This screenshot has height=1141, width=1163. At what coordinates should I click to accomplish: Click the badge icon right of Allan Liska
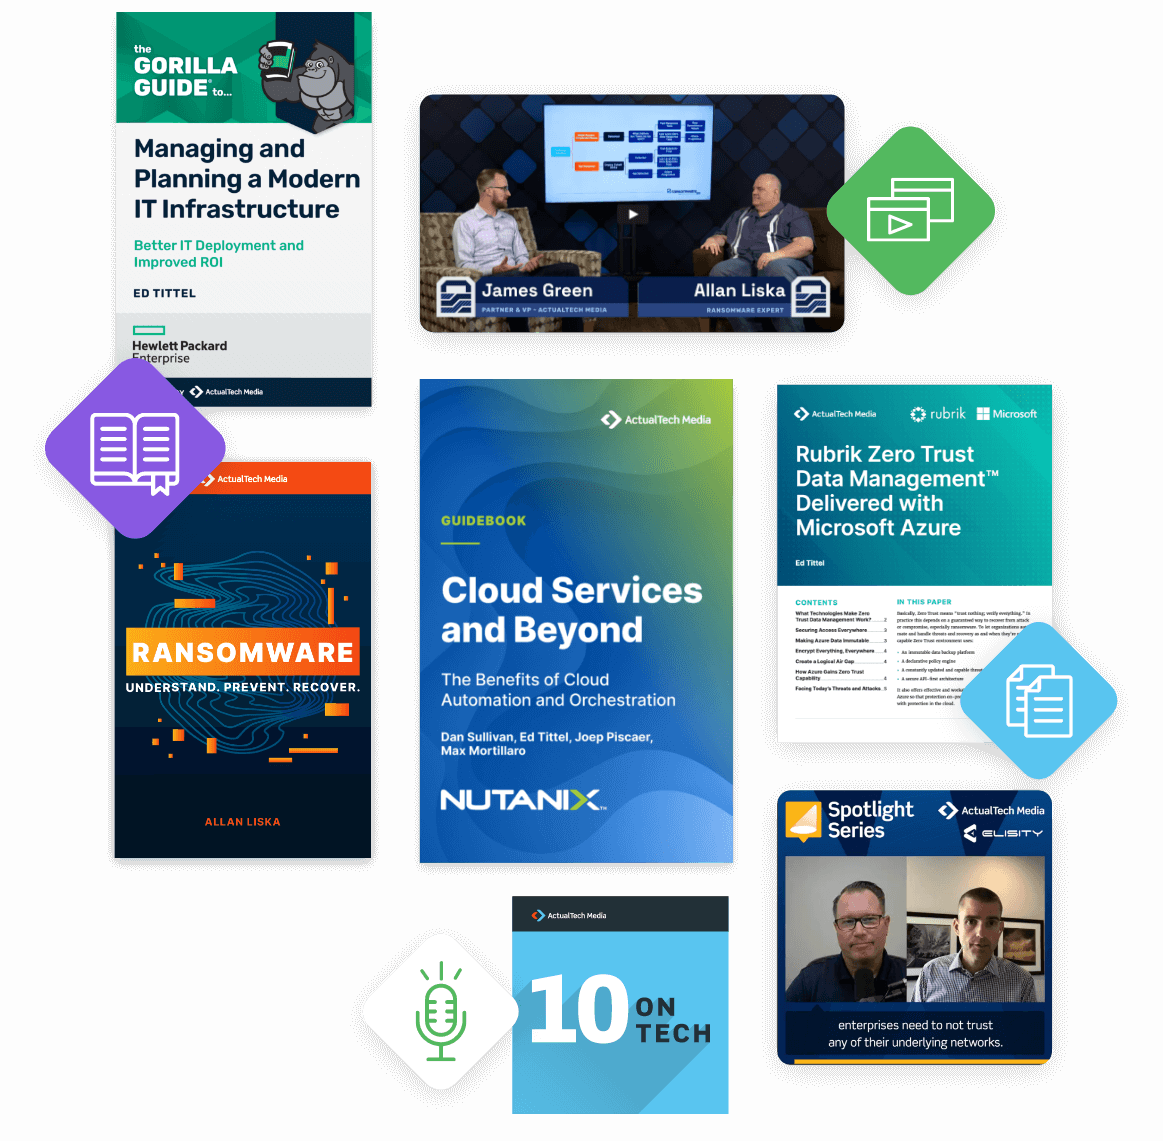[x=811, y=297]
